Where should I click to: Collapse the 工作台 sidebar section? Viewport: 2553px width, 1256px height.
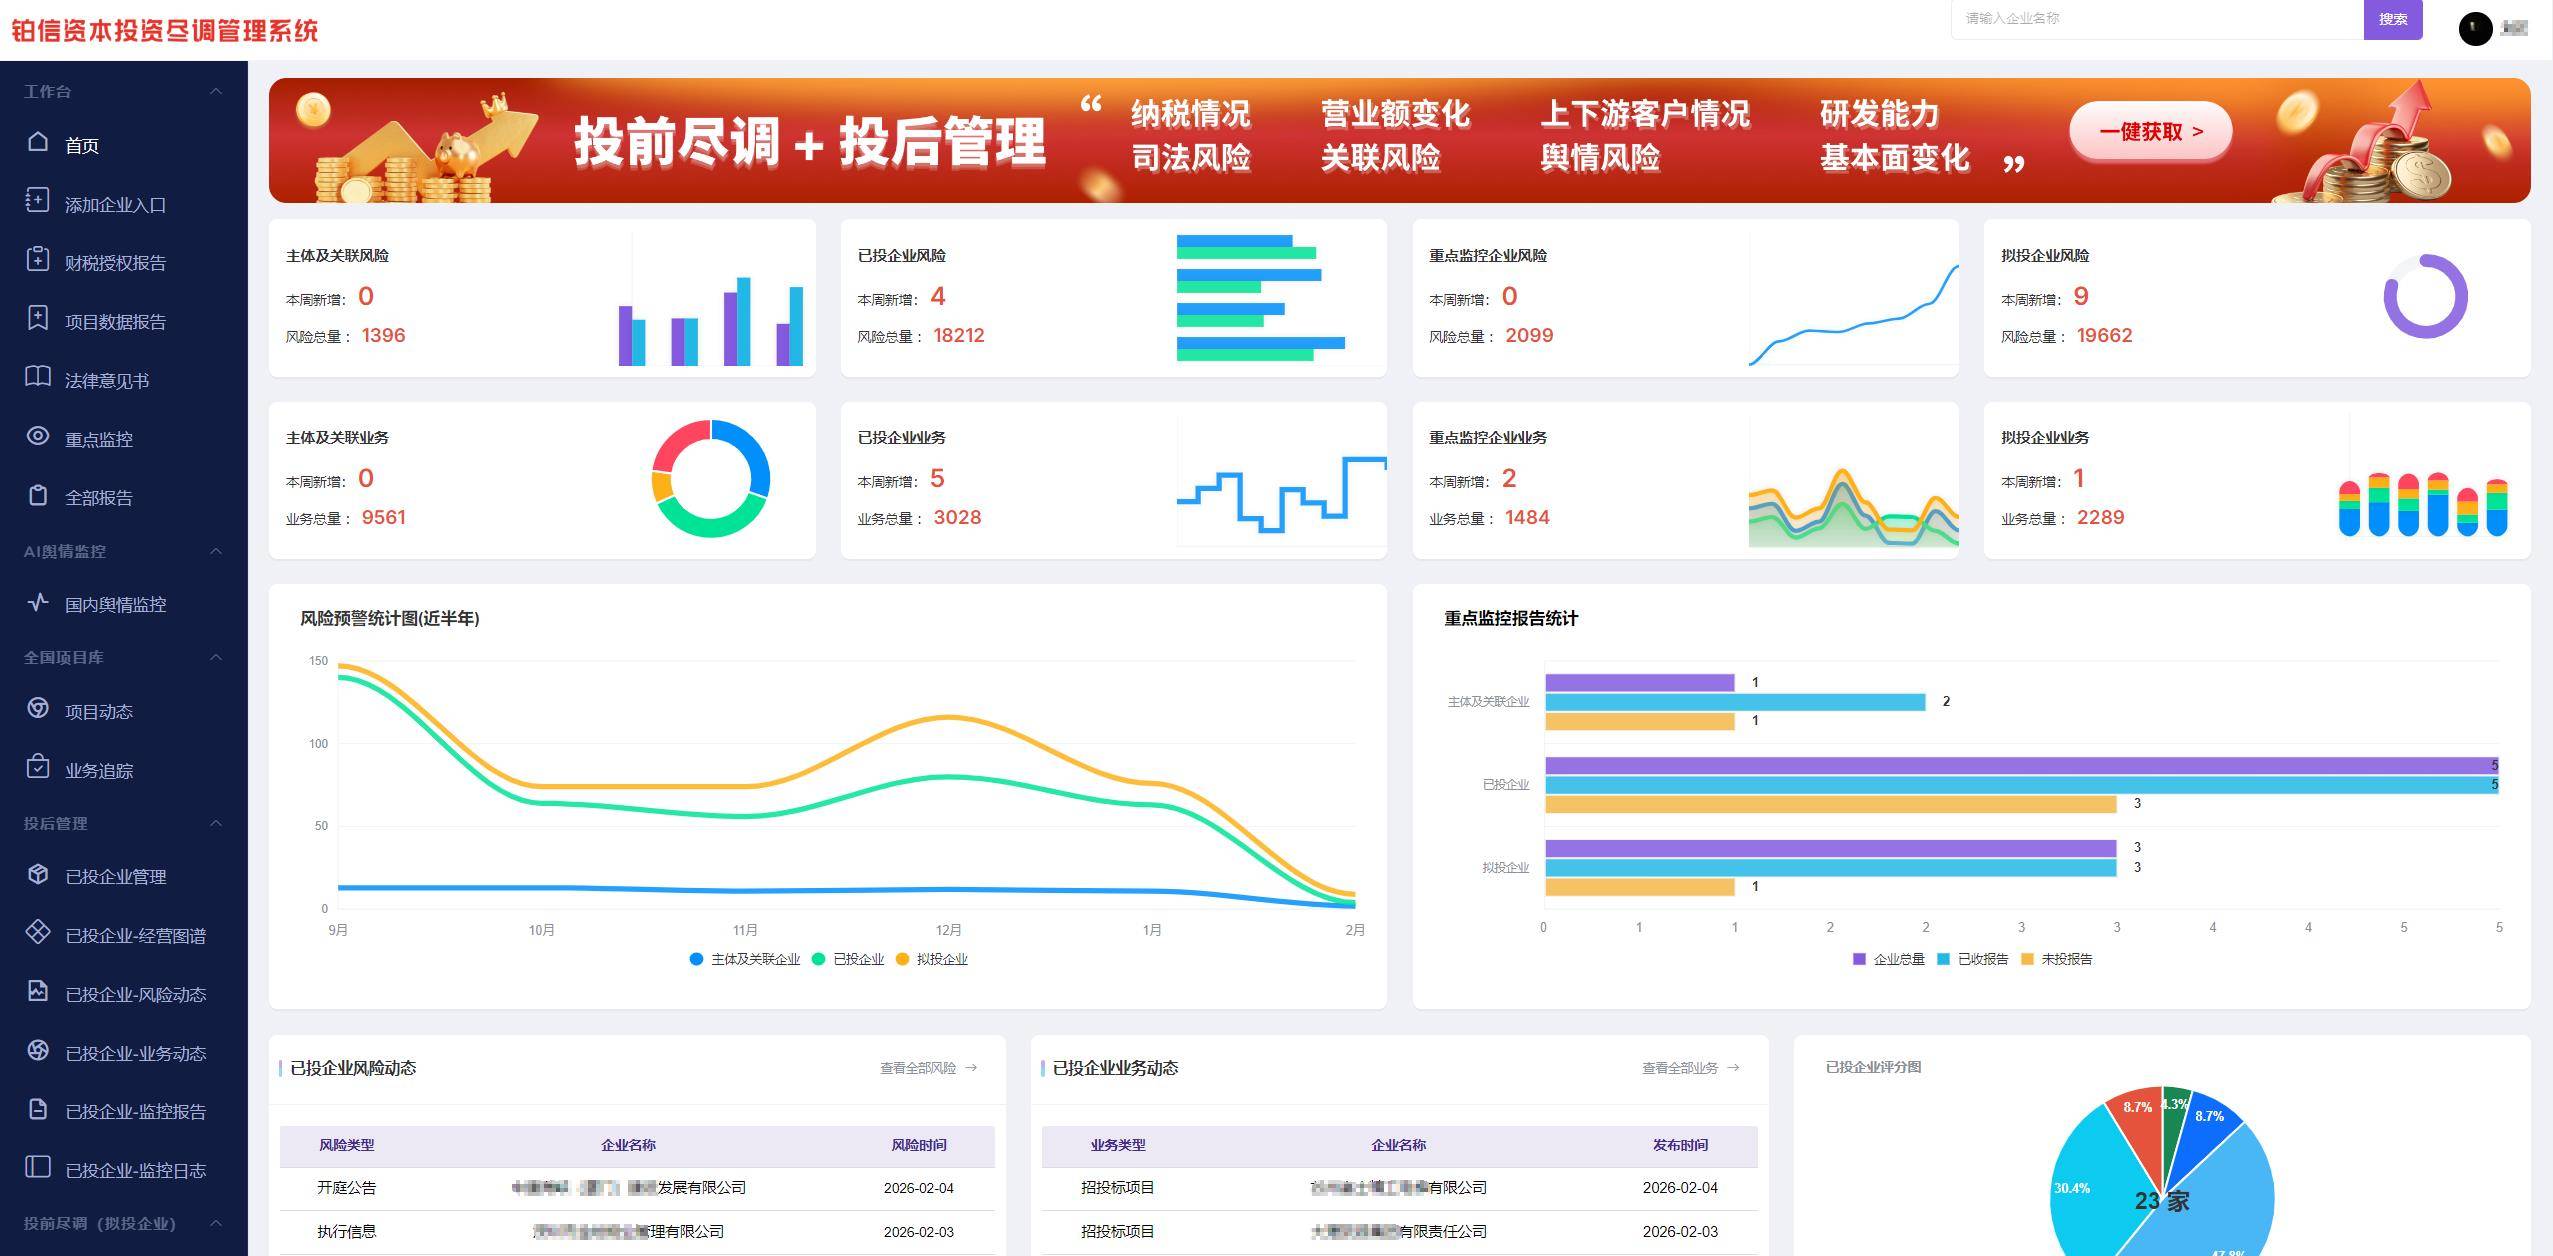[x=215, y=90]
